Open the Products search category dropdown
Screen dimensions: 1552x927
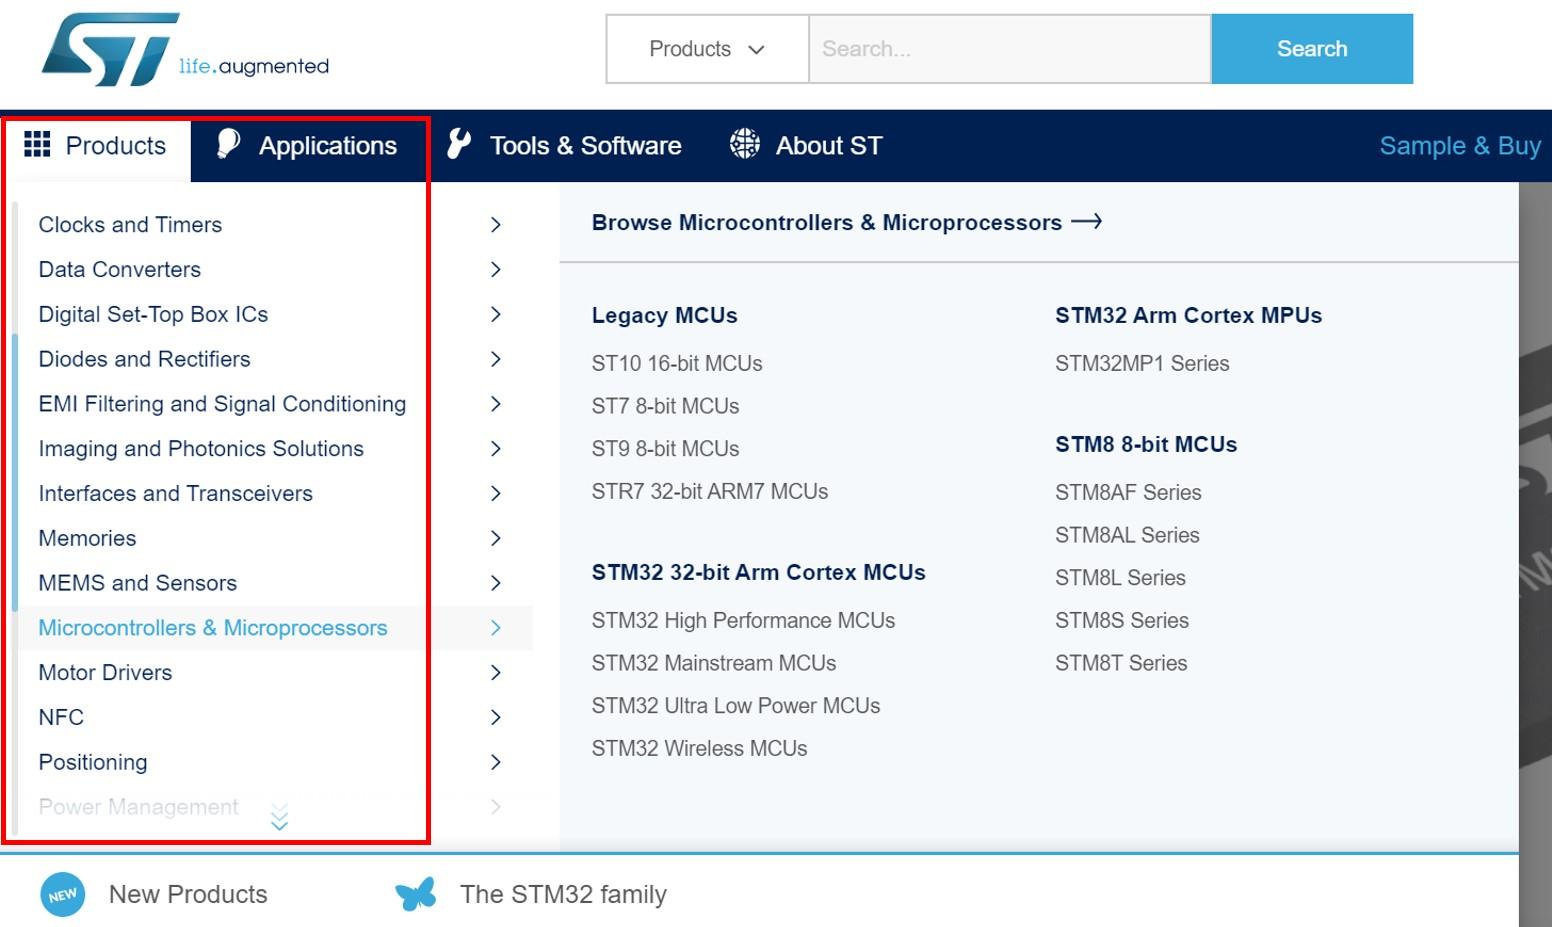click(707, 49)
